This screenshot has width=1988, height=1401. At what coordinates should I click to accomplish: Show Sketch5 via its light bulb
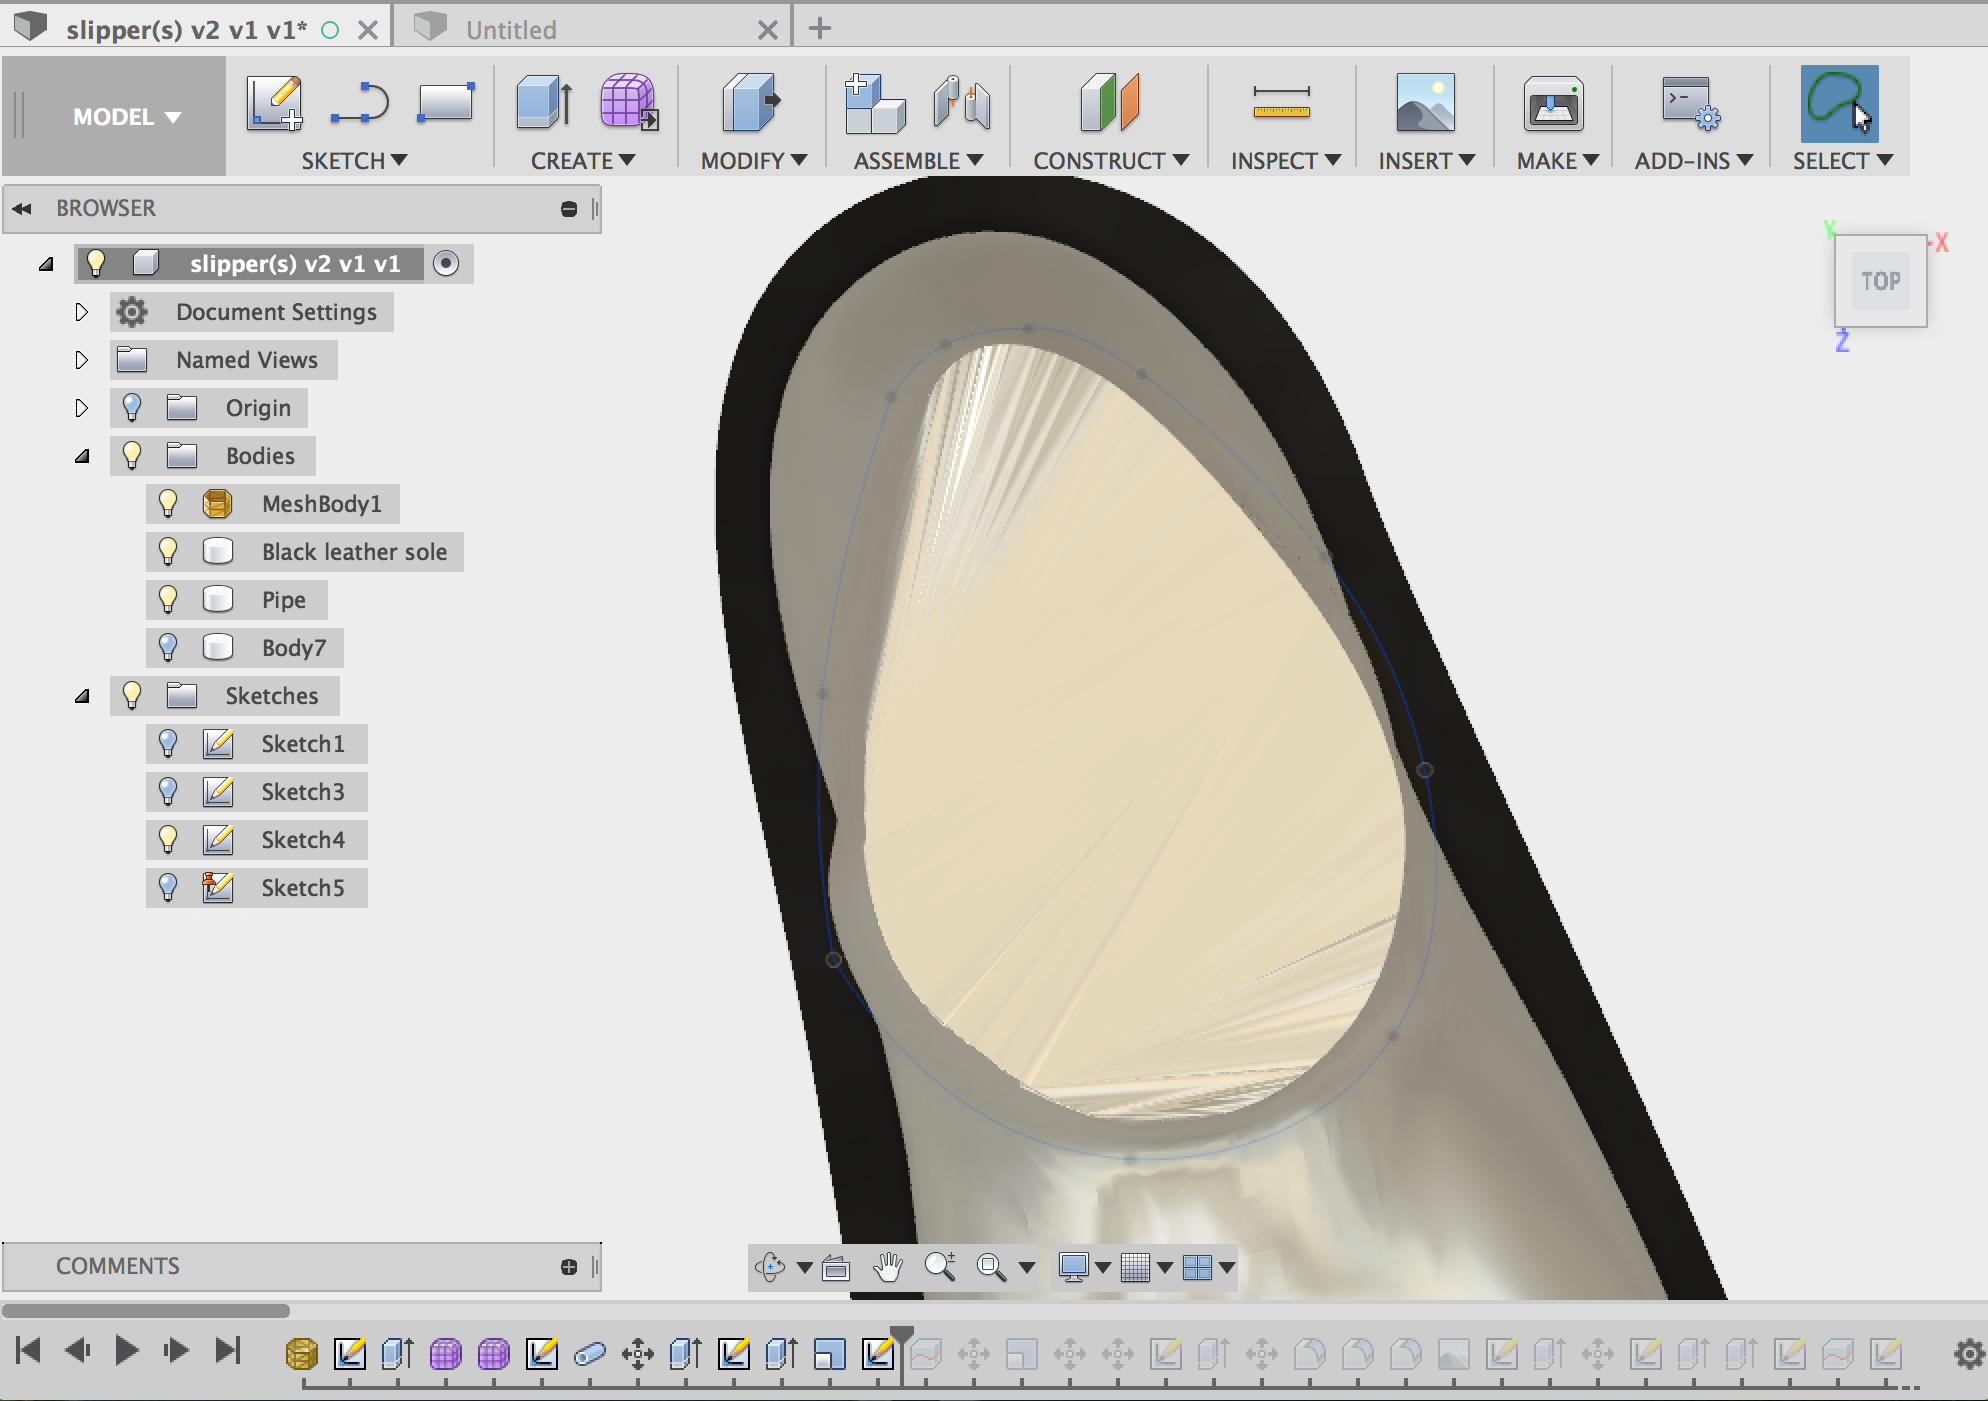[168, 887]
